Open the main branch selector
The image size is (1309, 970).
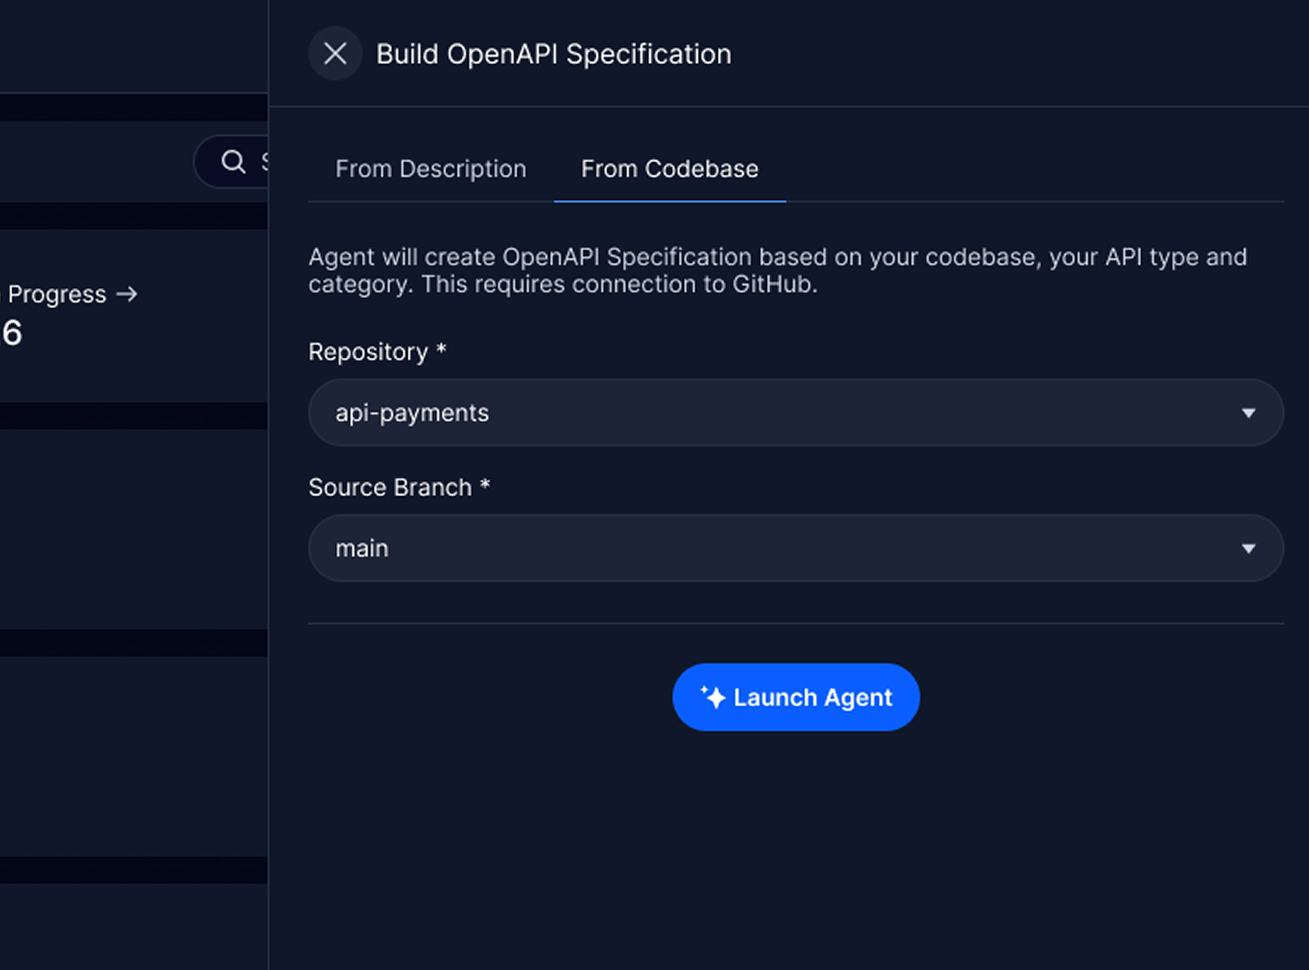(x=780, y=549)
